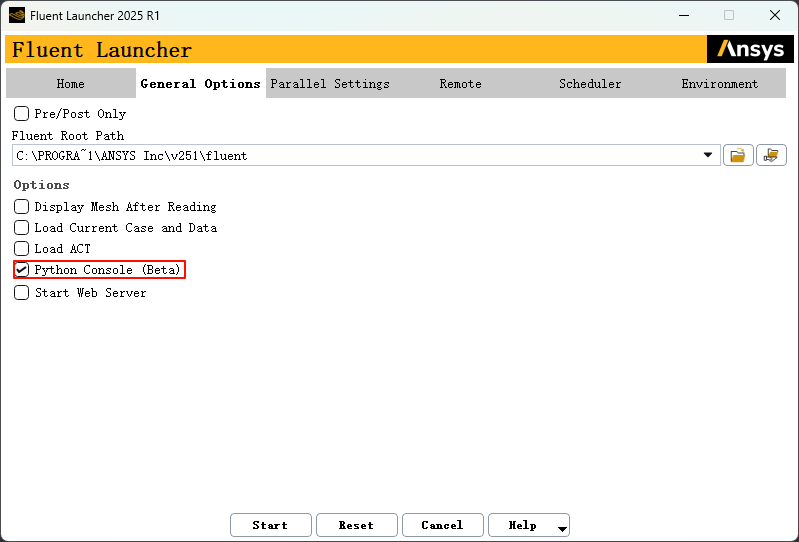Viewport: 799px width, 542px height.
Task: Select the General Options tab
Action: click(x=201, y=83)
